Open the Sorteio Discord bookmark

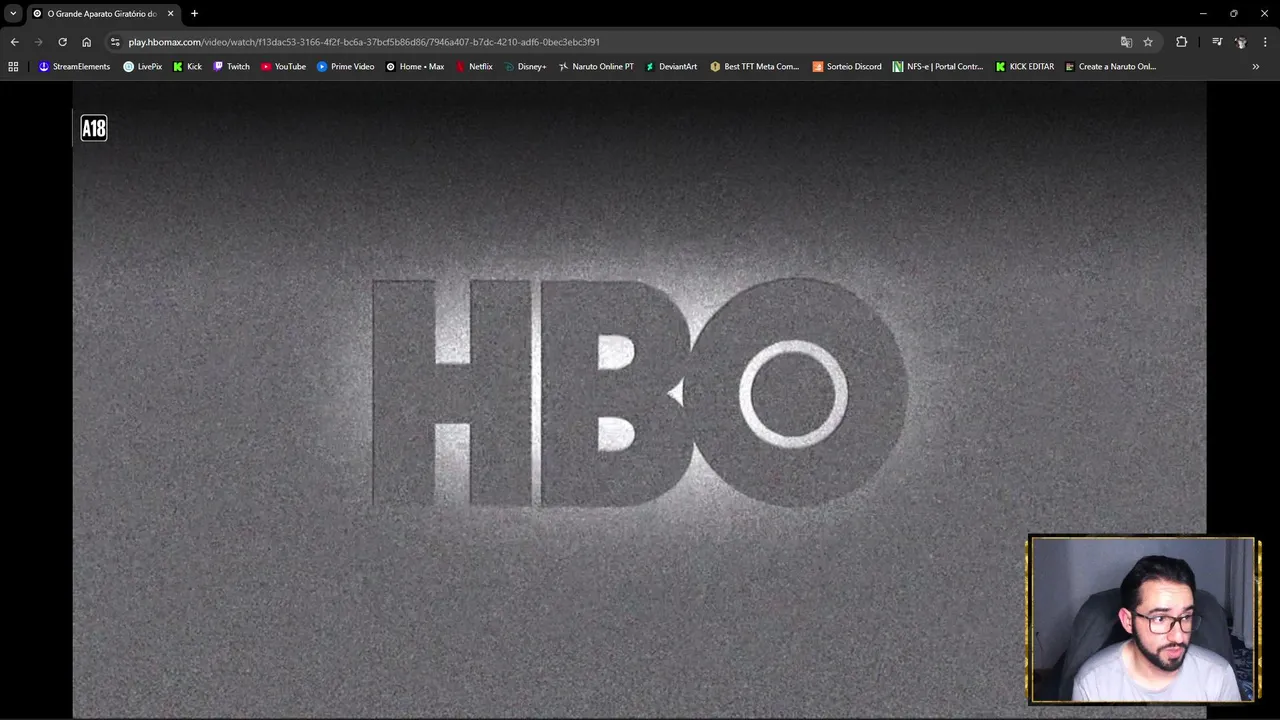(847, 67)
